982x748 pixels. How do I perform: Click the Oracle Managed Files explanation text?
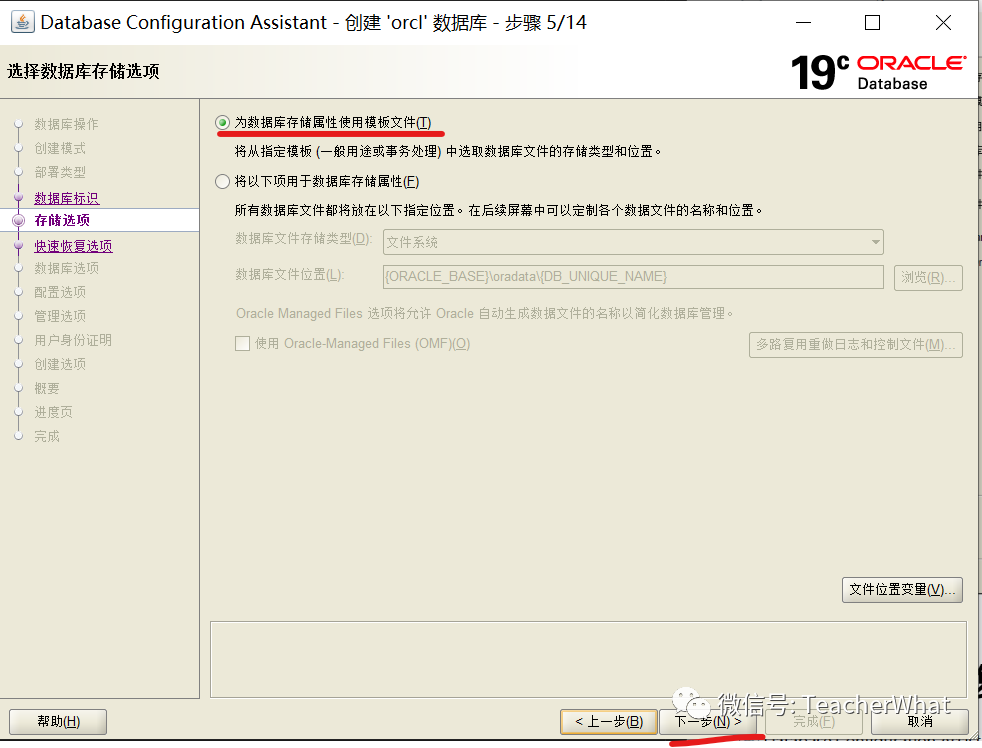(x=484, y=313)
